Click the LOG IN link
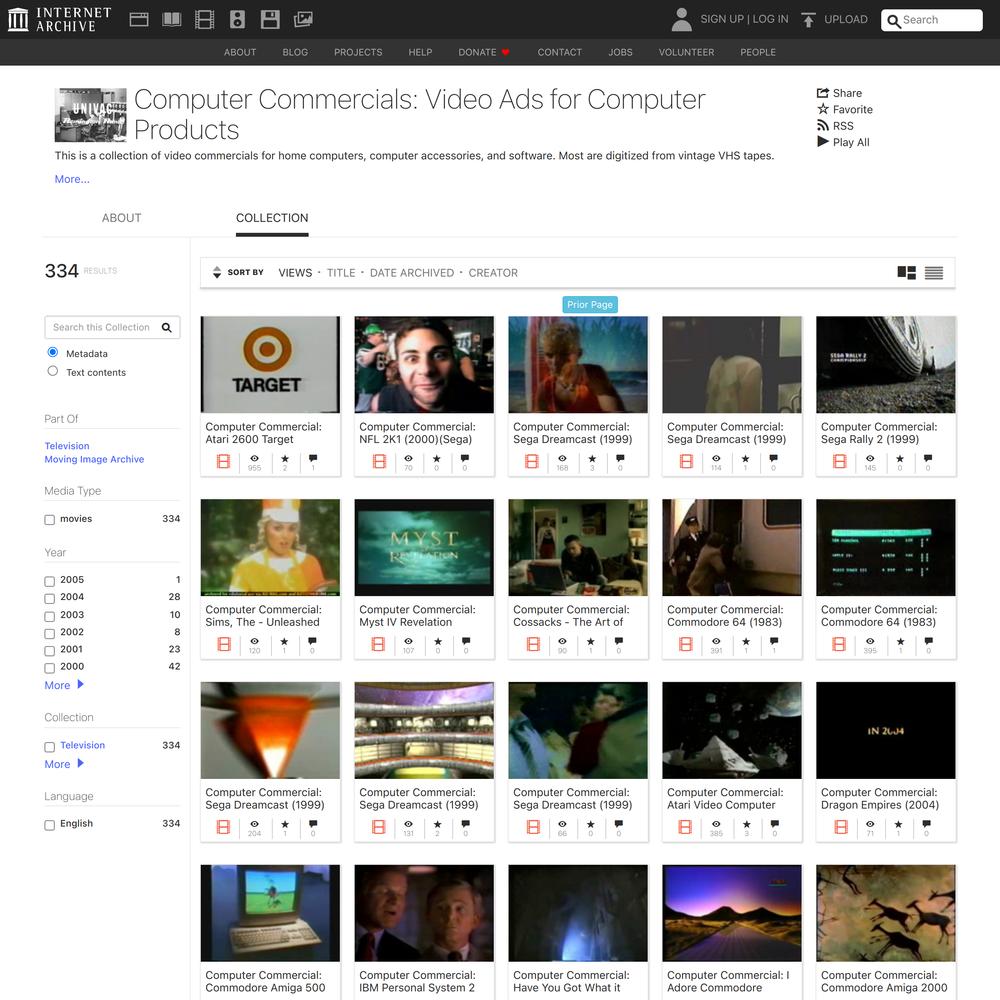This screenshot has width=1000, height=1000. click(770, 19)
